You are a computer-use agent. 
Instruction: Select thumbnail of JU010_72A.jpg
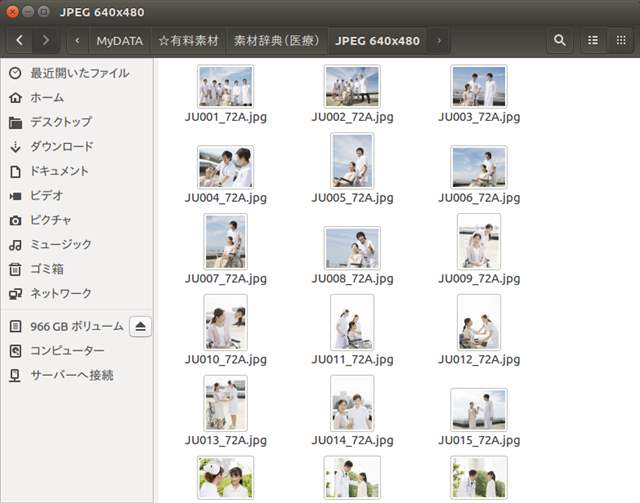coord(225,323)
